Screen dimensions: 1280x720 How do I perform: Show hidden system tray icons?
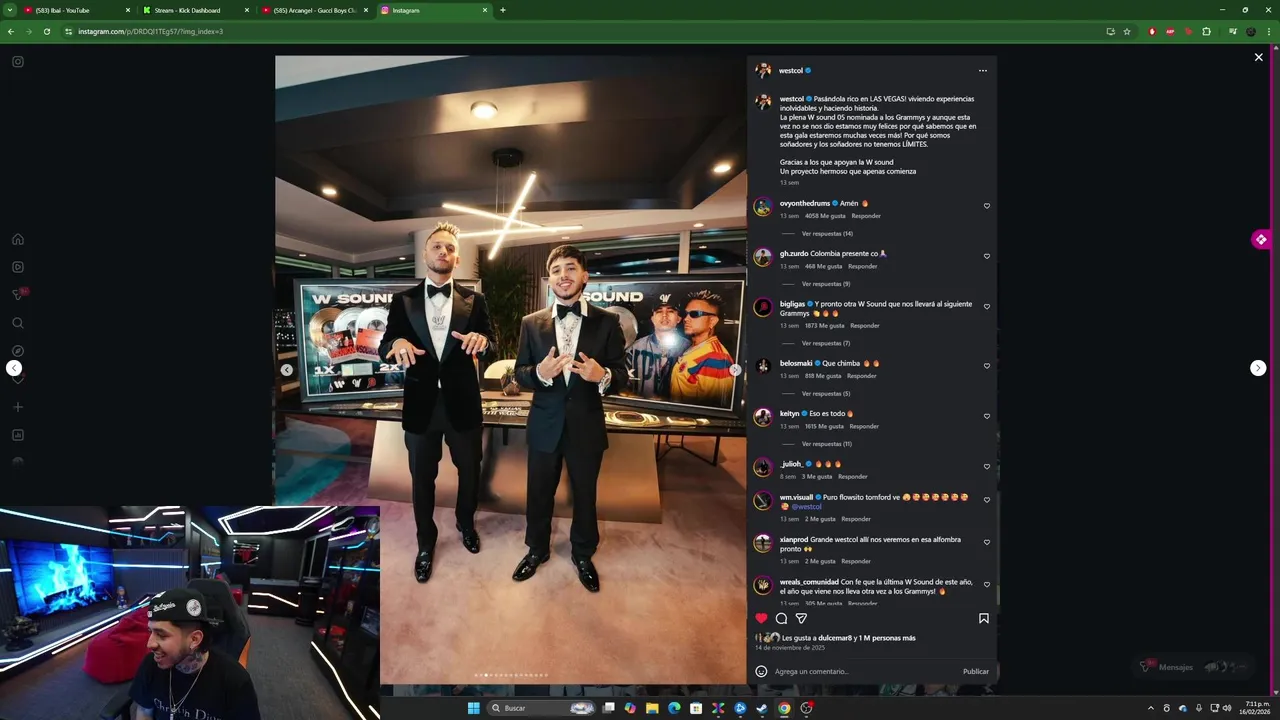[1150, 708]
